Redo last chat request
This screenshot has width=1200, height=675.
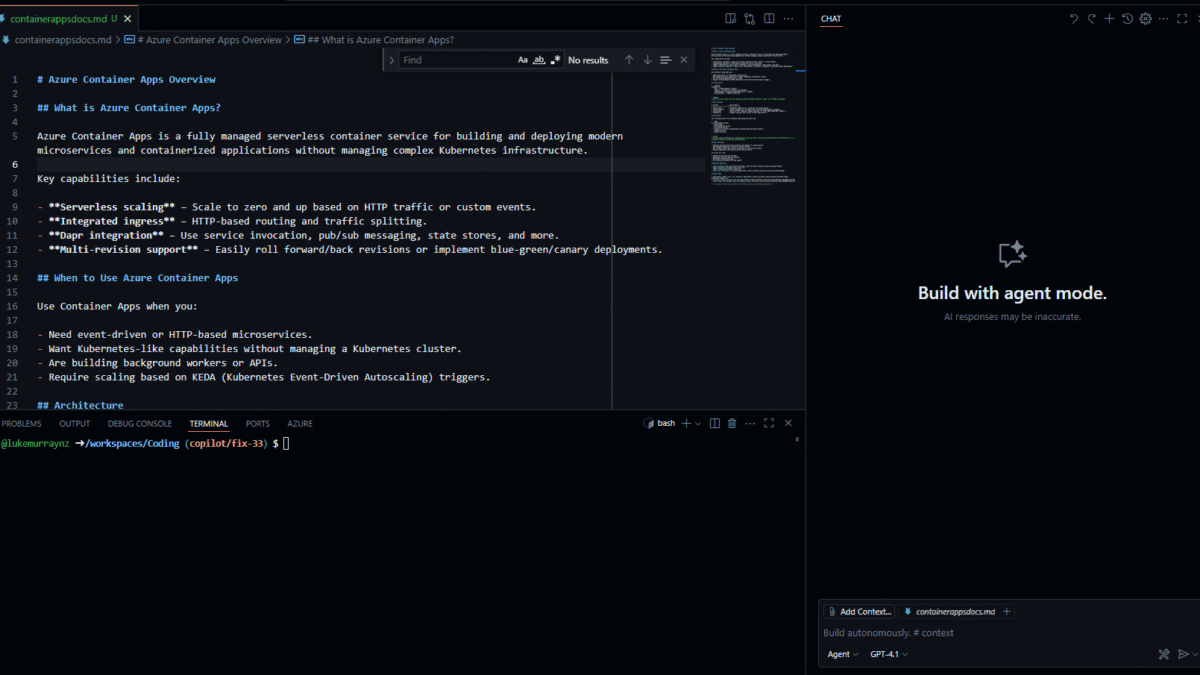coord(1092,18)
